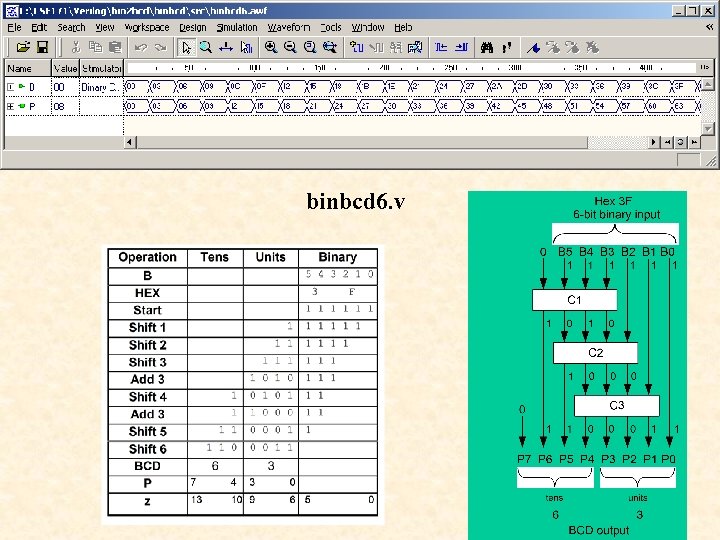Expand signal B in the waveform list
Screen dimensions: 720x540
pos(10,87)
